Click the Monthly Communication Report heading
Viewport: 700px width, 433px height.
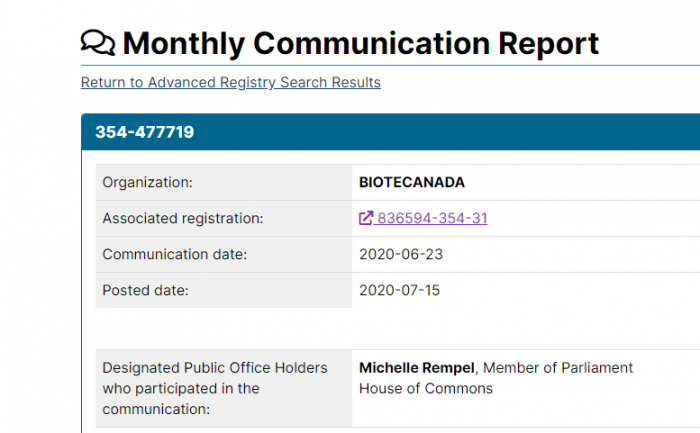(x=360, y=43)
